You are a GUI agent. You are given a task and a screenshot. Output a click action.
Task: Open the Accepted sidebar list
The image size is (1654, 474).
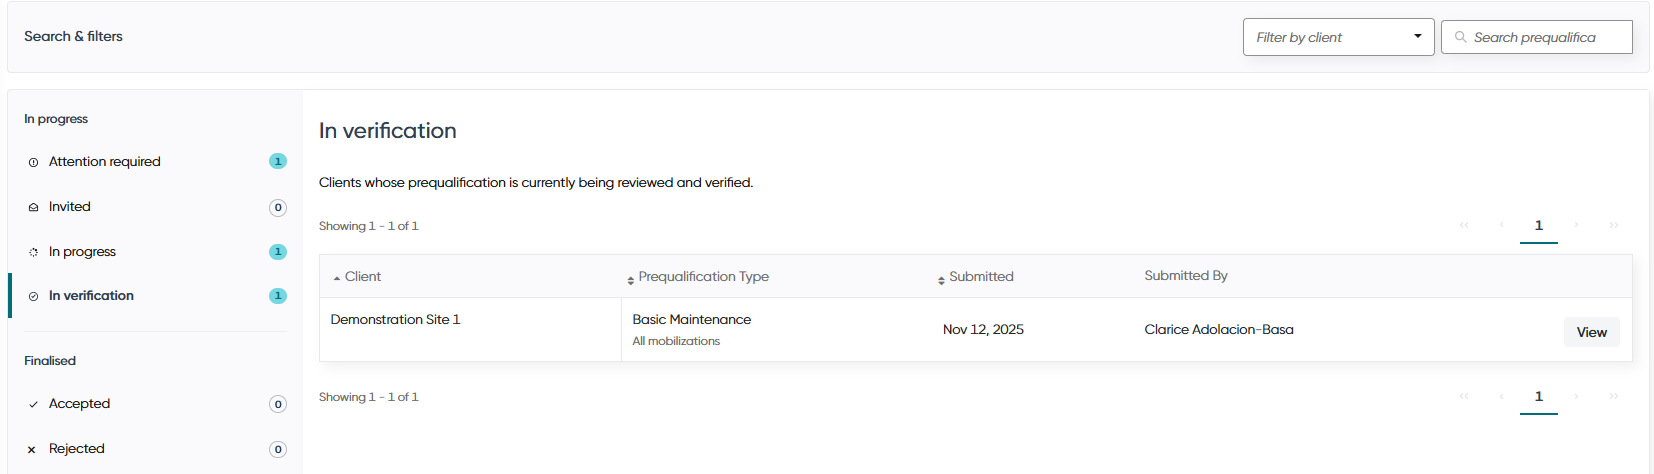pyautogui.click(x=156, y=404)
